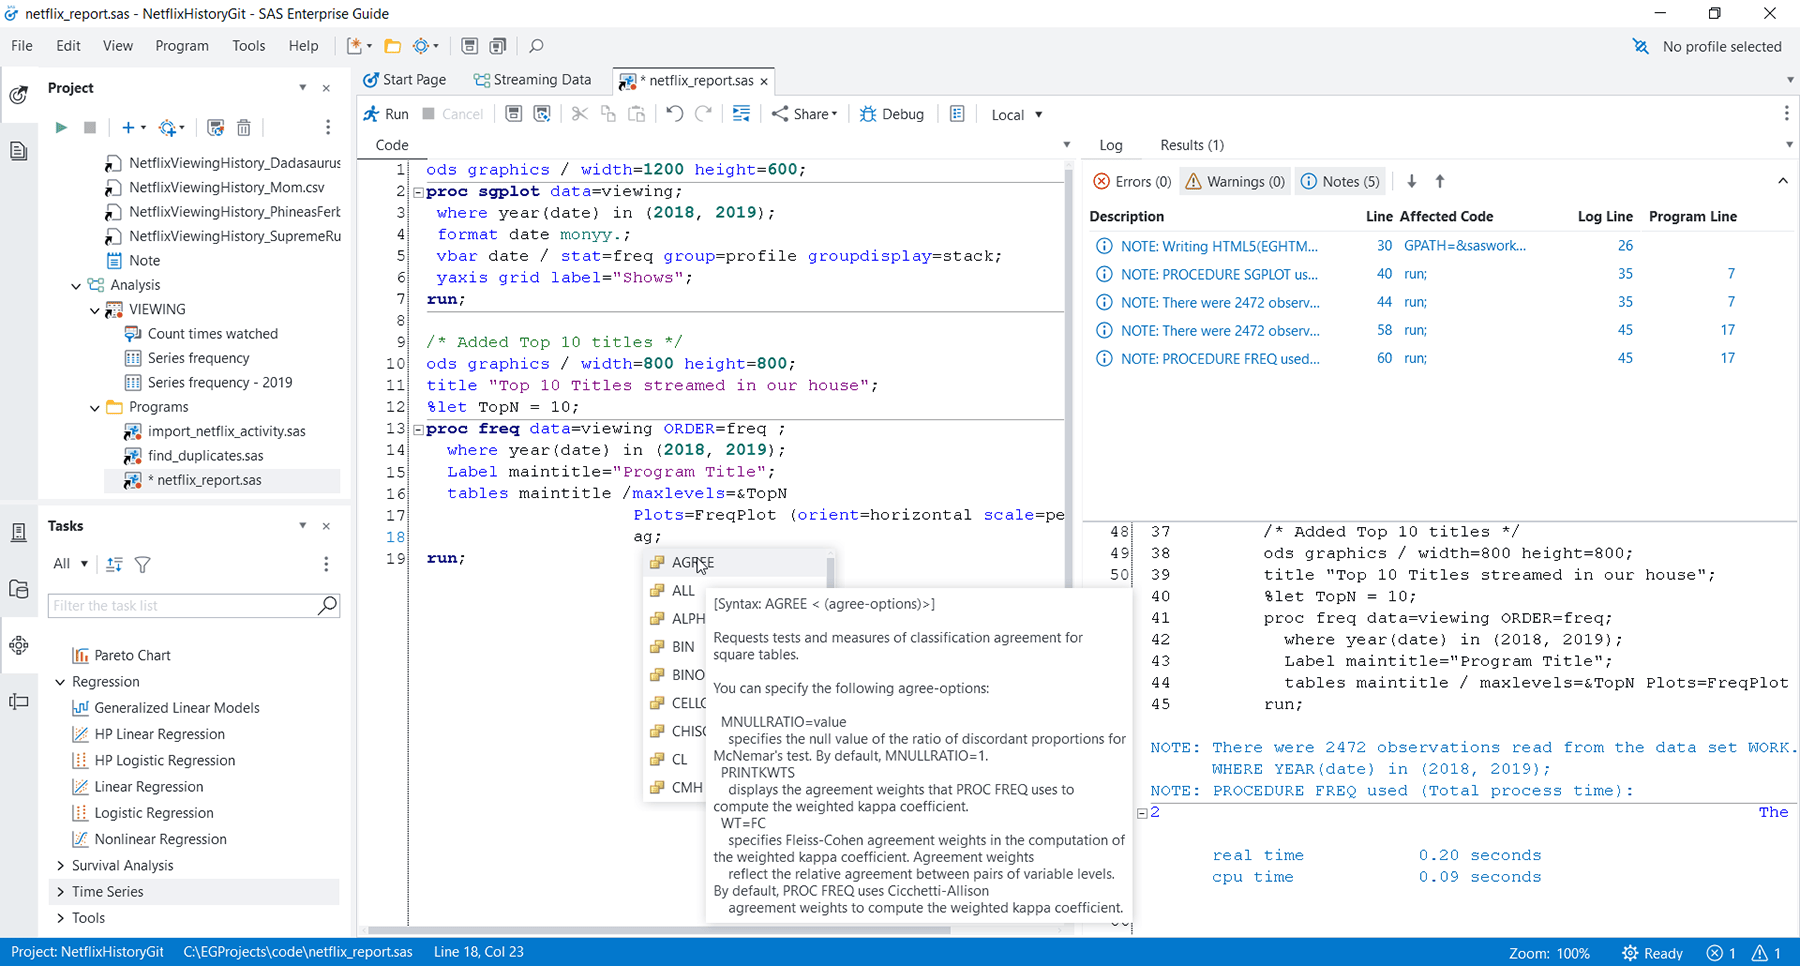
Task: Open the Help menu
Action: pos(303,46)
